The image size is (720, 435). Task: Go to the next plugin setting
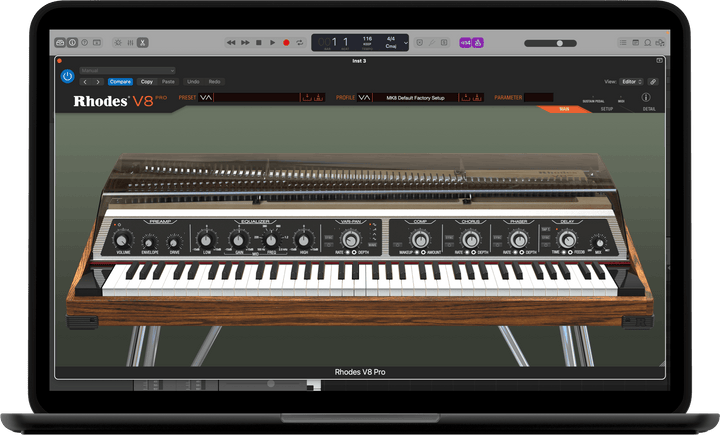tap(98, 82)
